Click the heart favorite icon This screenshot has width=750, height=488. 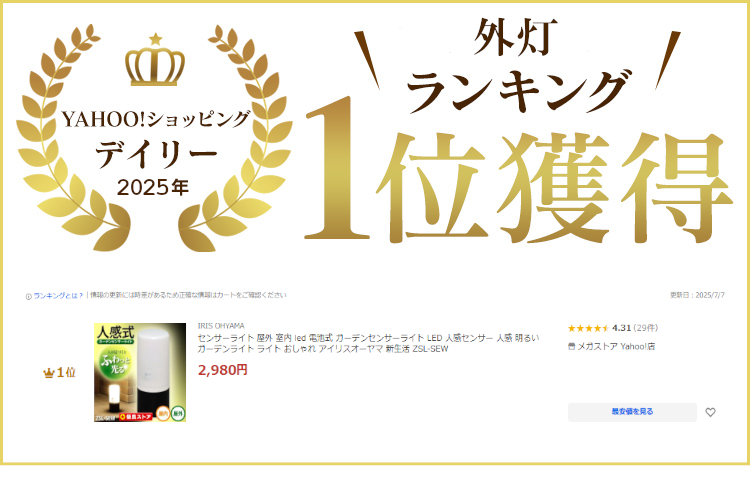tap(710, 412)
